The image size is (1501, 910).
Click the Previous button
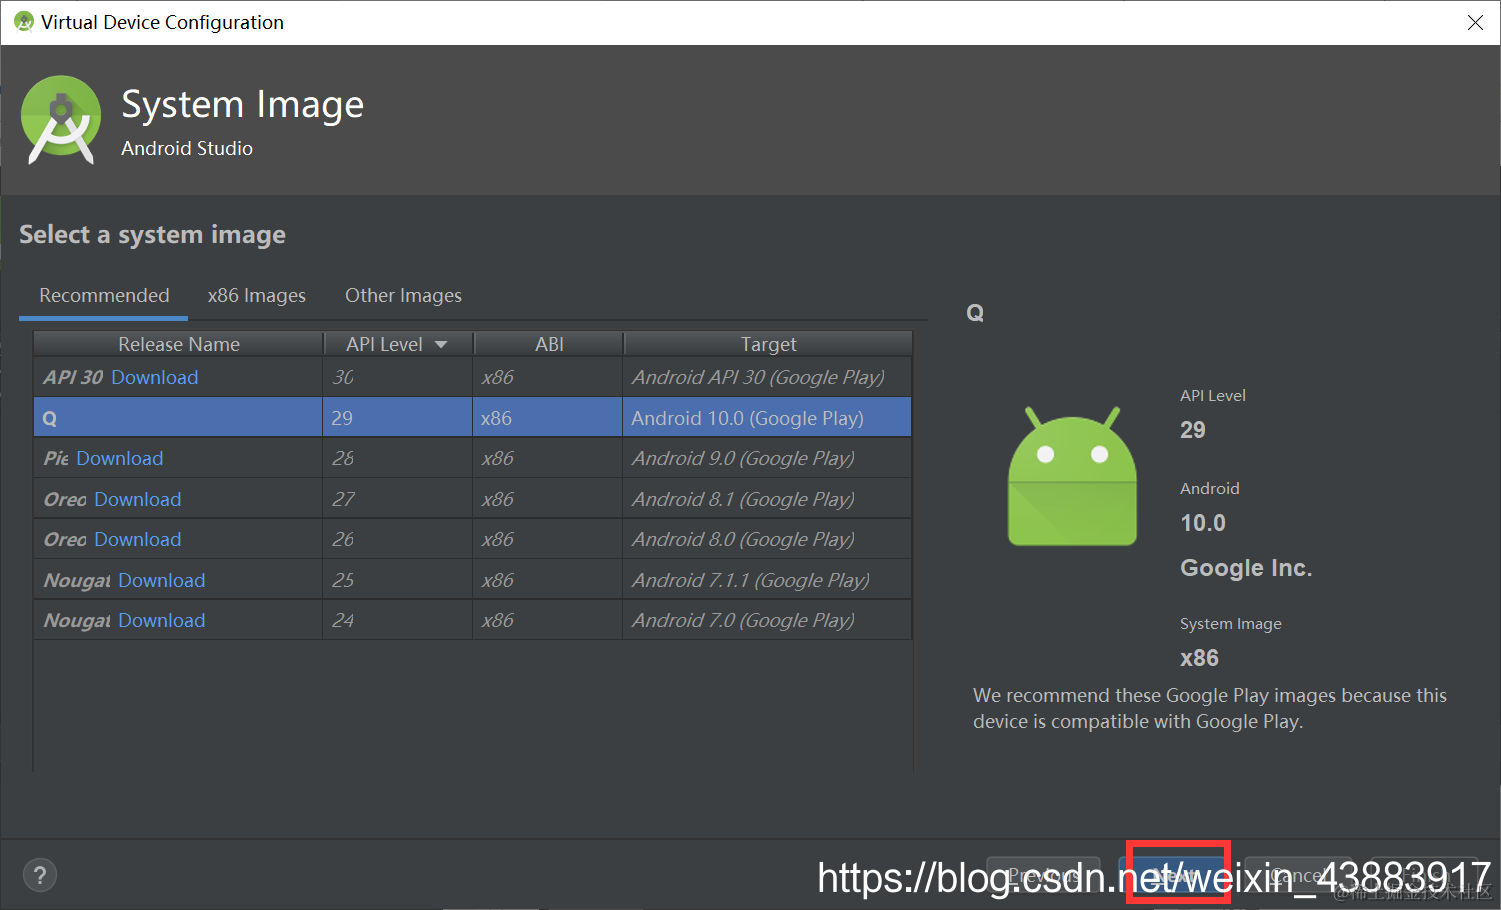pos(1043,876)
